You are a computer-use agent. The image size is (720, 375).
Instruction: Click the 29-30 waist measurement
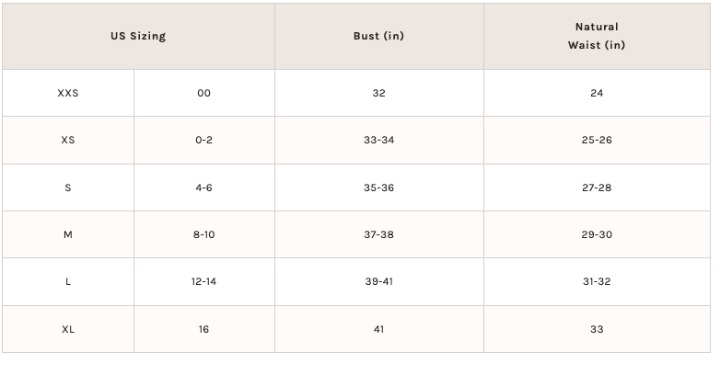click(596, 235)
